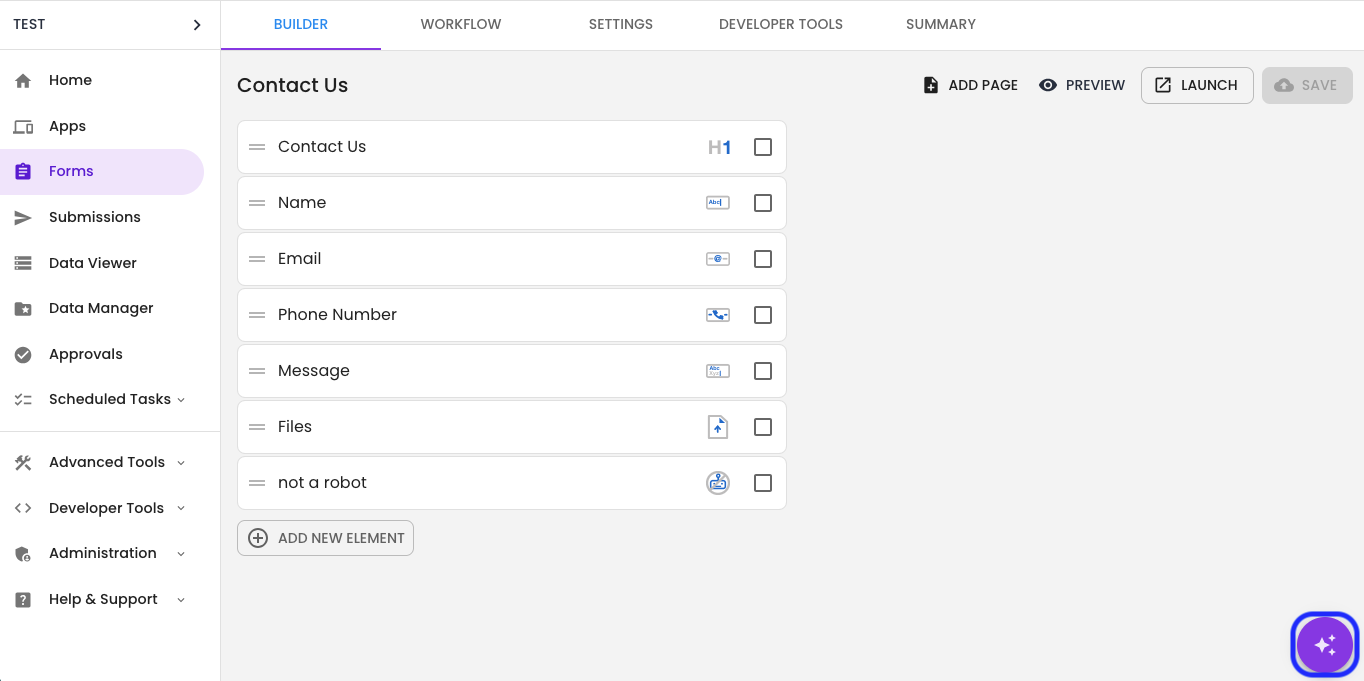
Task: Select the Message element label
Action: coord(314,371)
